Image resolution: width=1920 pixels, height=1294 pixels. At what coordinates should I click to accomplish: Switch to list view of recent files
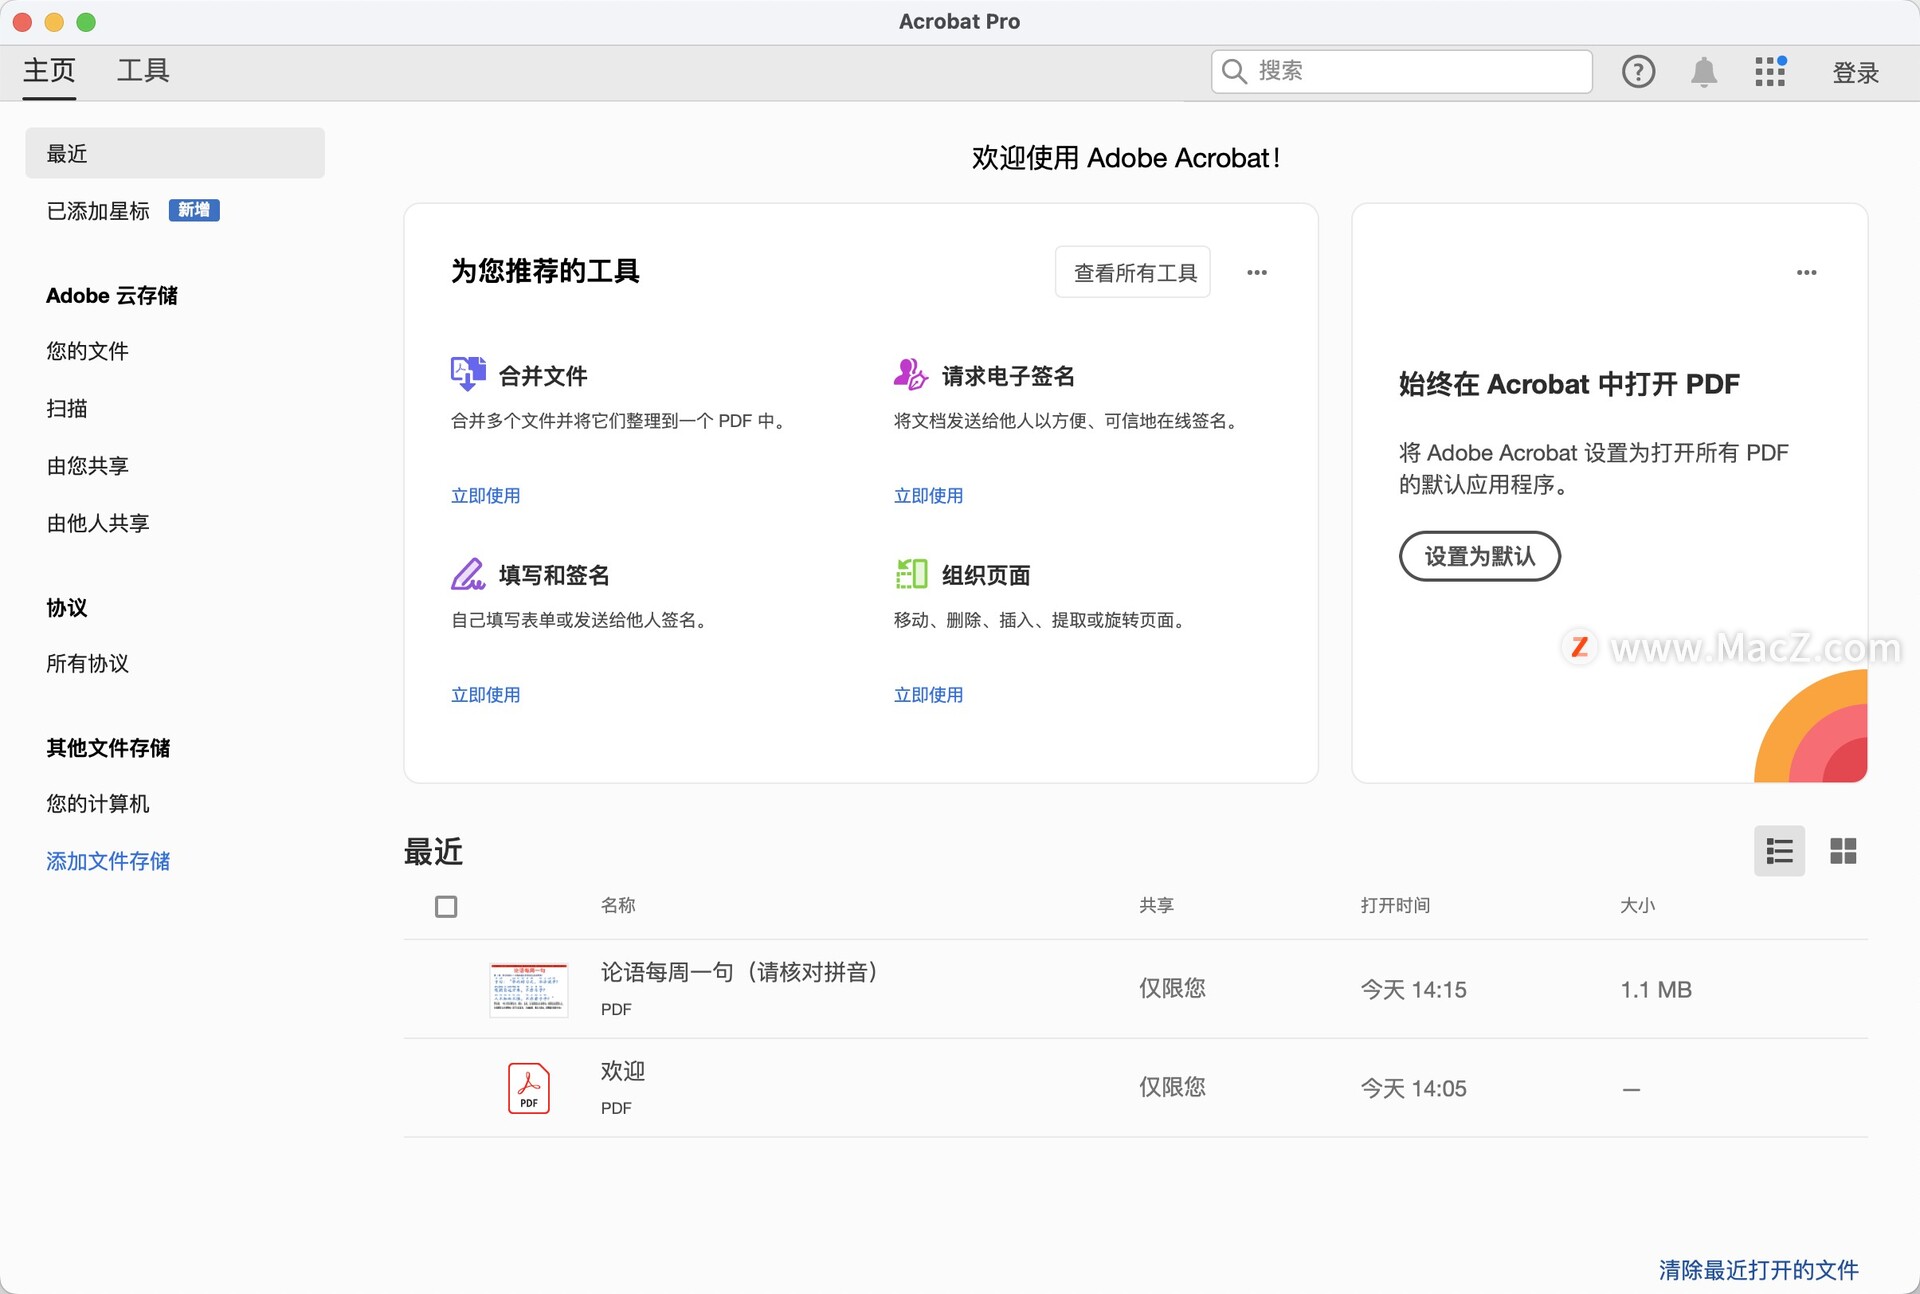tap(1779, 851)
